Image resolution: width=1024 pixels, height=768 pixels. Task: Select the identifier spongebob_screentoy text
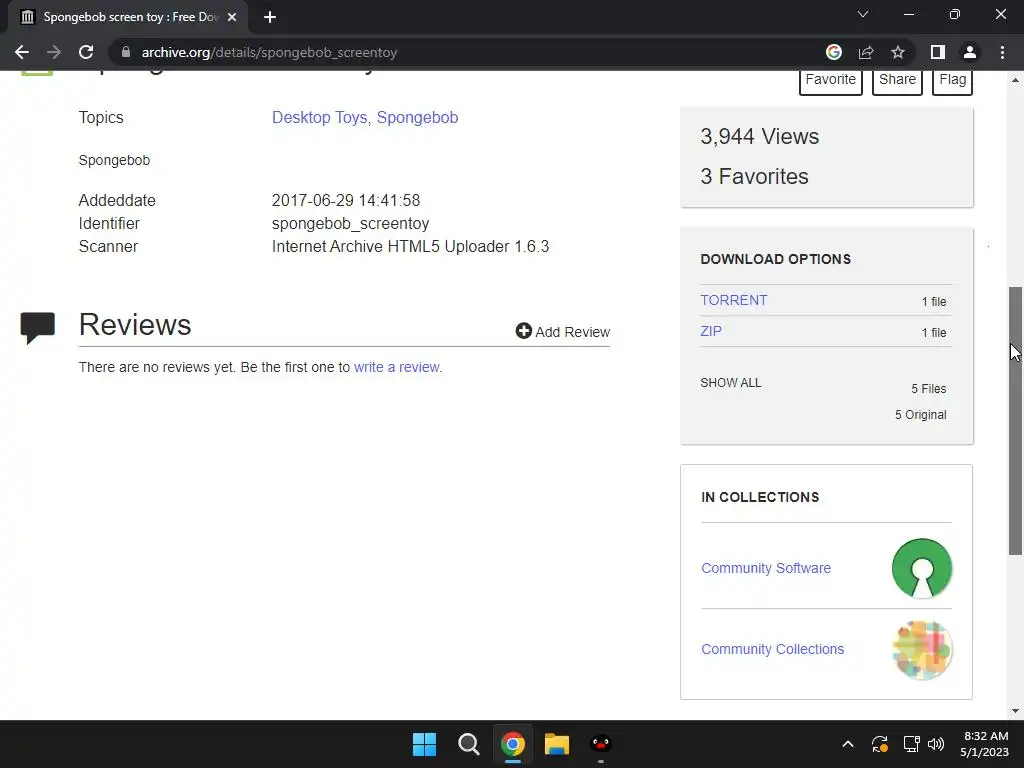[x=351, y=223]
